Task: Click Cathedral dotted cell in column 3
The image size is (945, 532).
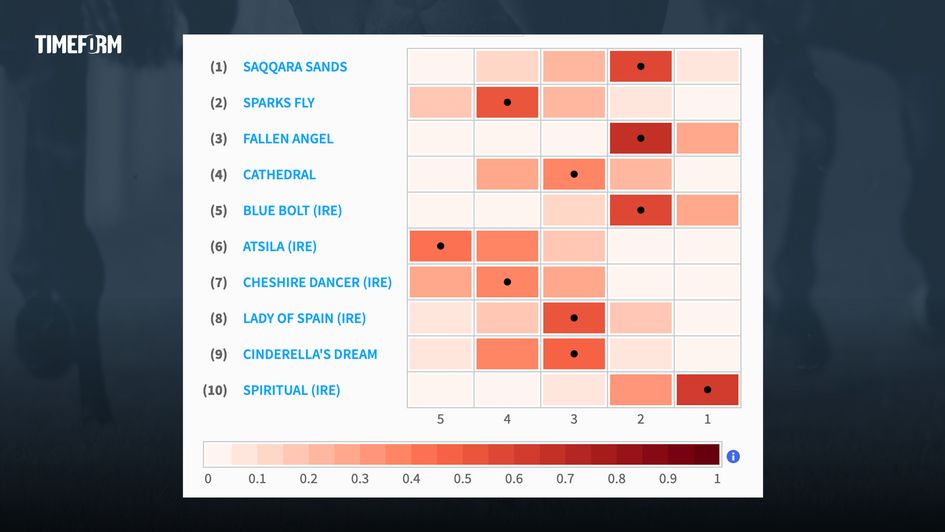Action: [574, 174]
